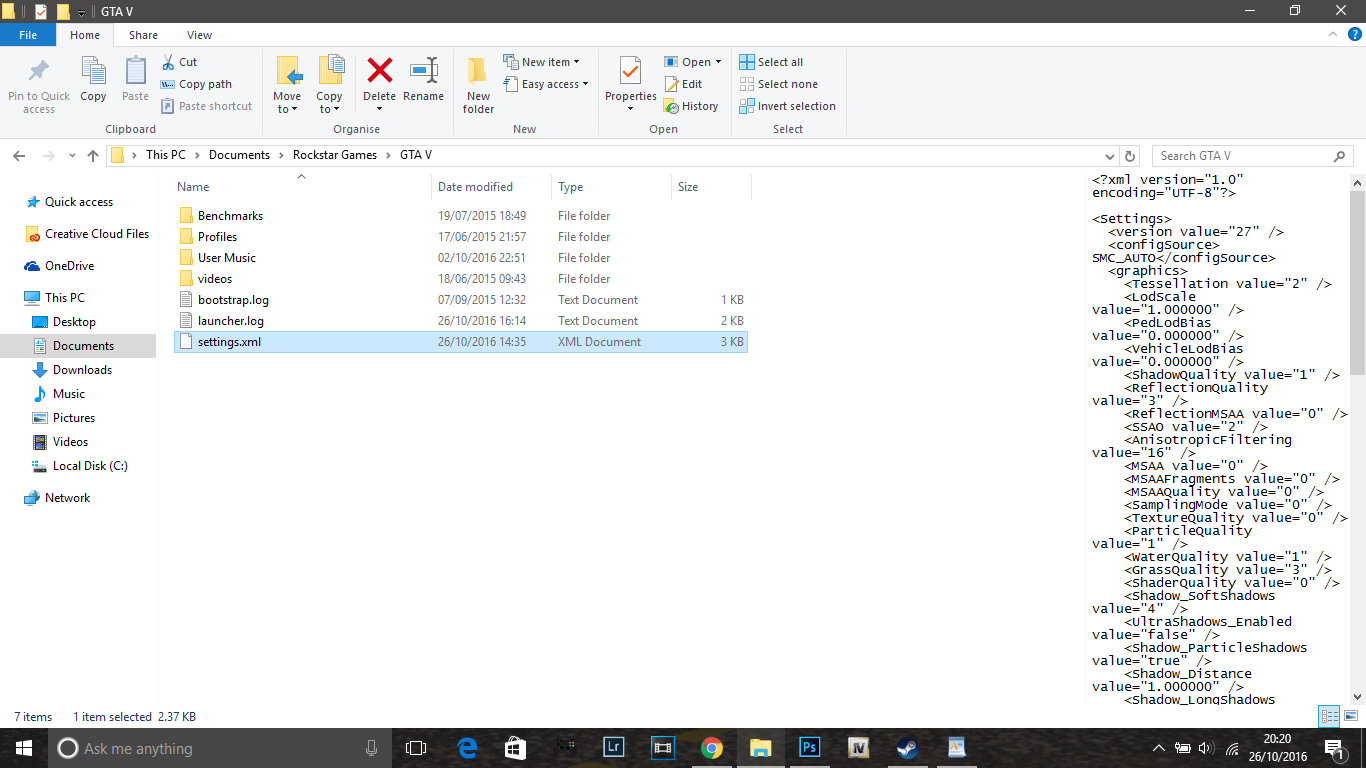Go up one level to Rockstar Games
The width and height of the screenshot is (1366, 768).
coord(93,156)
